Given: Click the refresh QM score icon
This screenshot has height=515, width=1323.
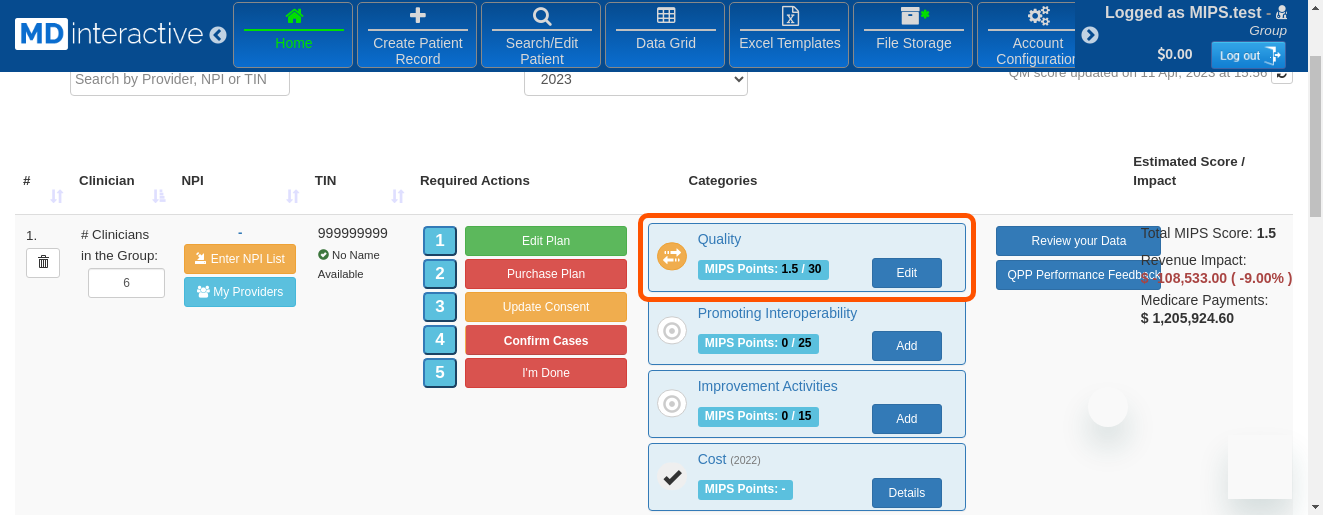Looking at the screenshot, I should [x=1281, y=74].
